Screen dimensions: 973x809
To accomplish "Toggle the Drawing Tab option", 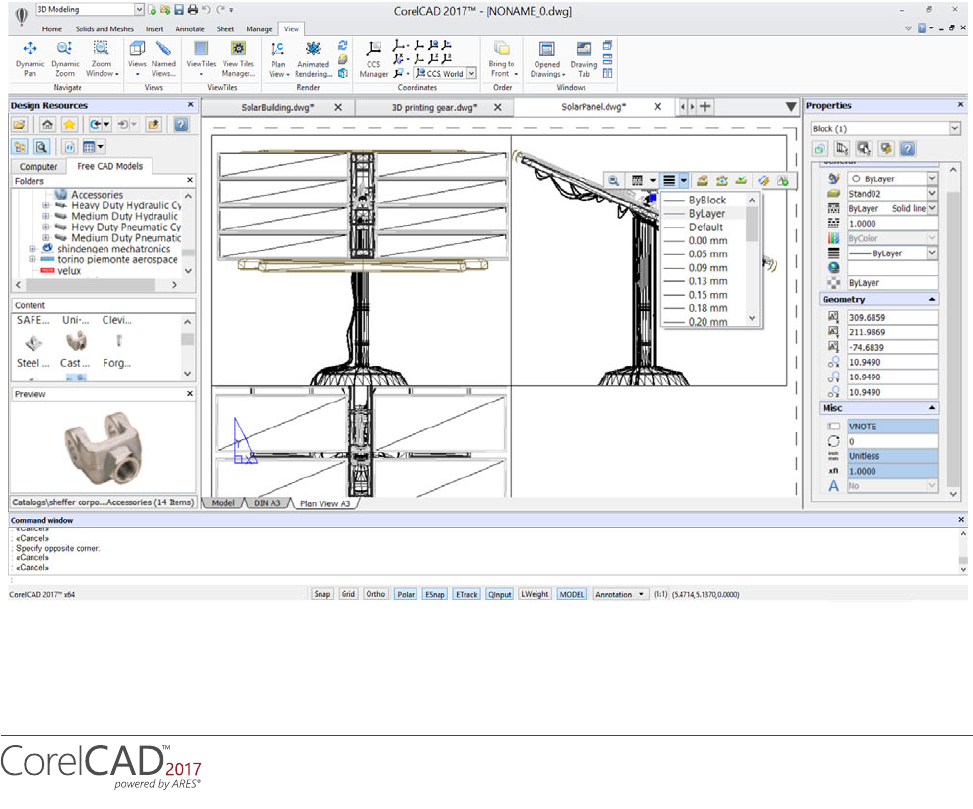I will (583, 59).
